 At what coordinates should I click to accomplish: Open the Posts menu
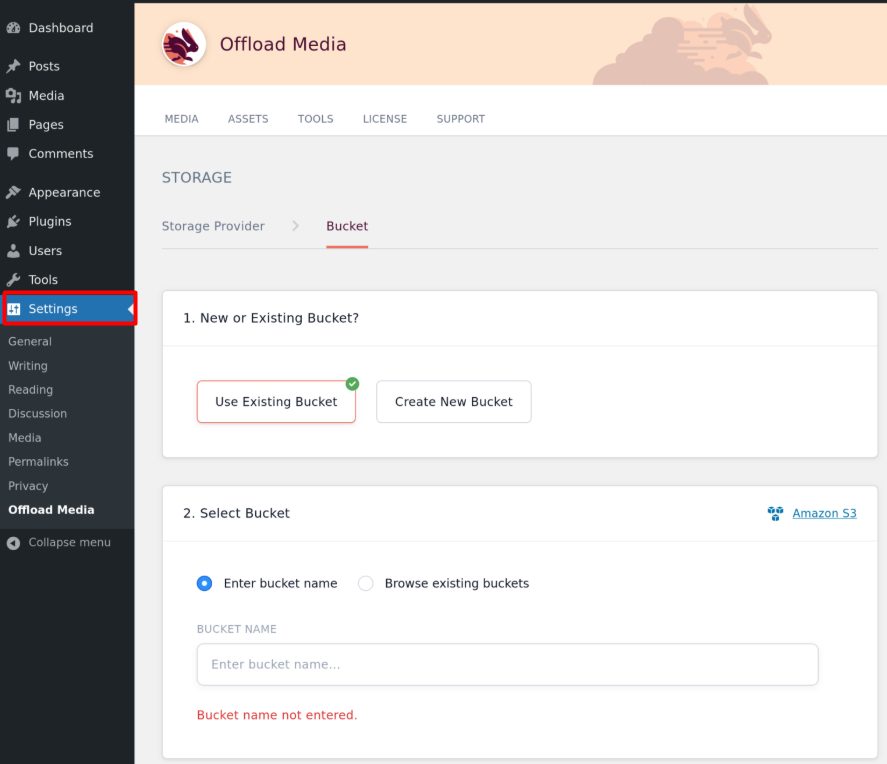point(44,66)
